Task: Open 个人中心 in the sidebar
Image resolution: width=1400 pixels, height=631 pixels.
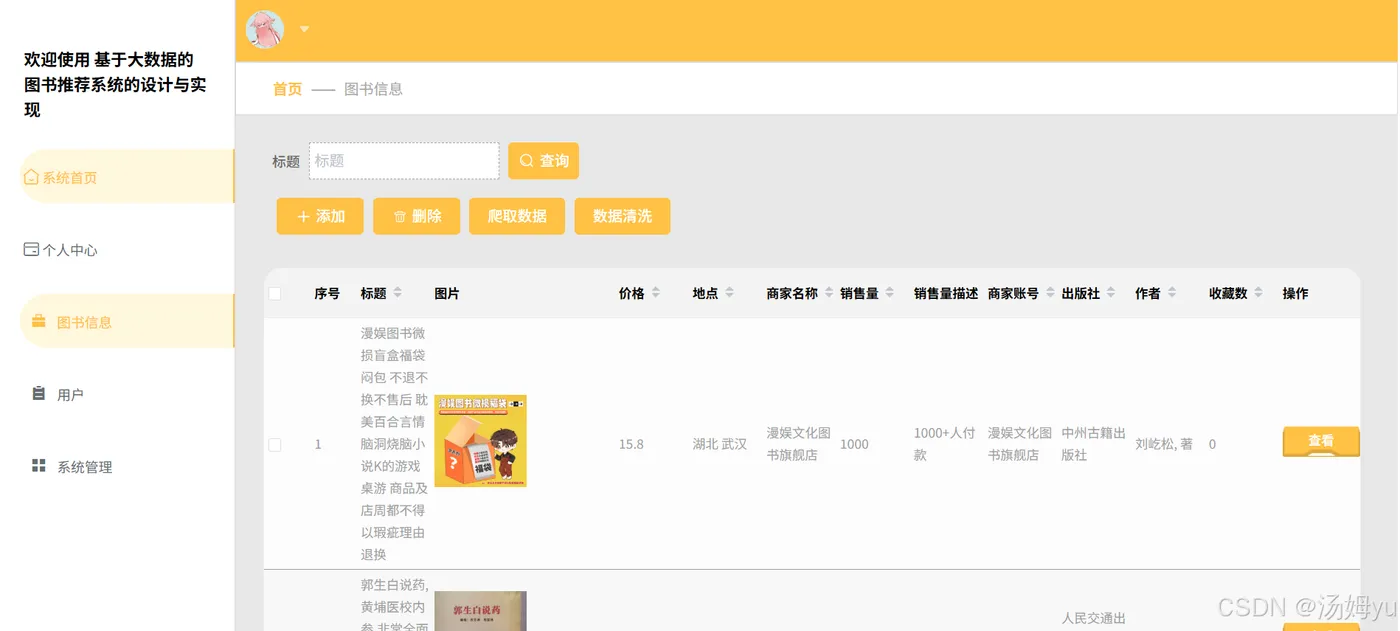Action: click(x=127, y=250)
